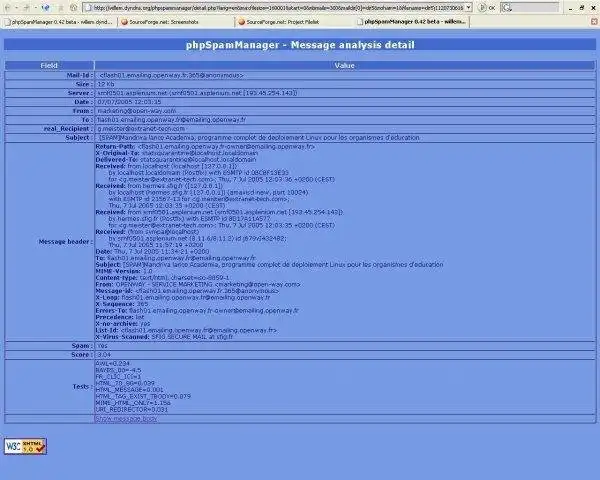Click the MIME_HTML_ONLY=1.158 test entry

point(133,403)
